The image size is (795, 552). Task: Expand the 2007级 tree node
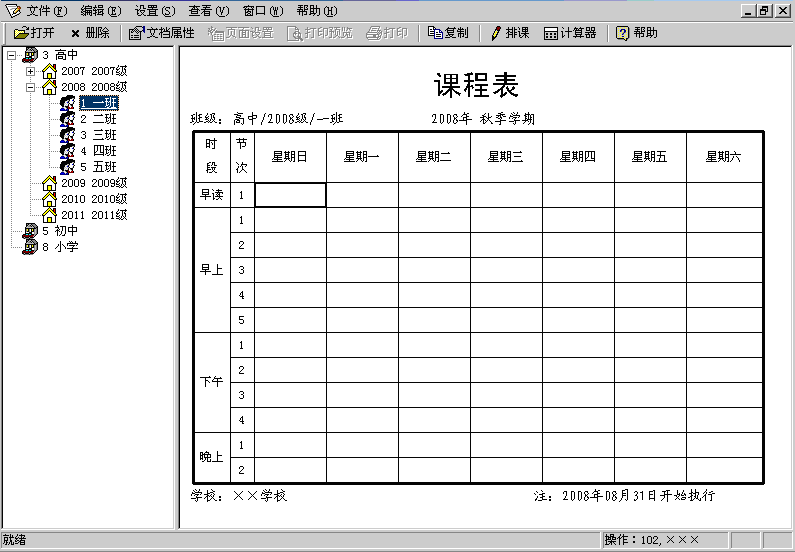(x=30, y=71)
